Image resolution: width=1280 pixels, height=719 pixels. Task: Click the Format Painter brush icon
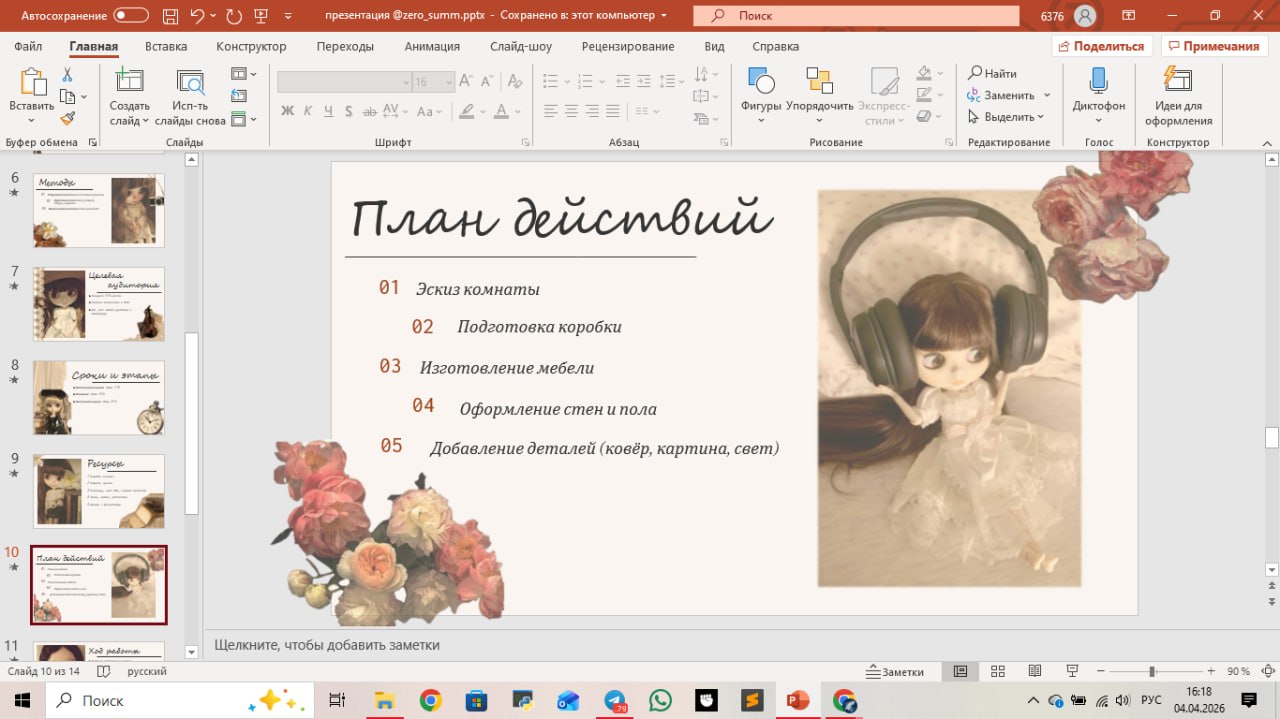pos(67,118)
